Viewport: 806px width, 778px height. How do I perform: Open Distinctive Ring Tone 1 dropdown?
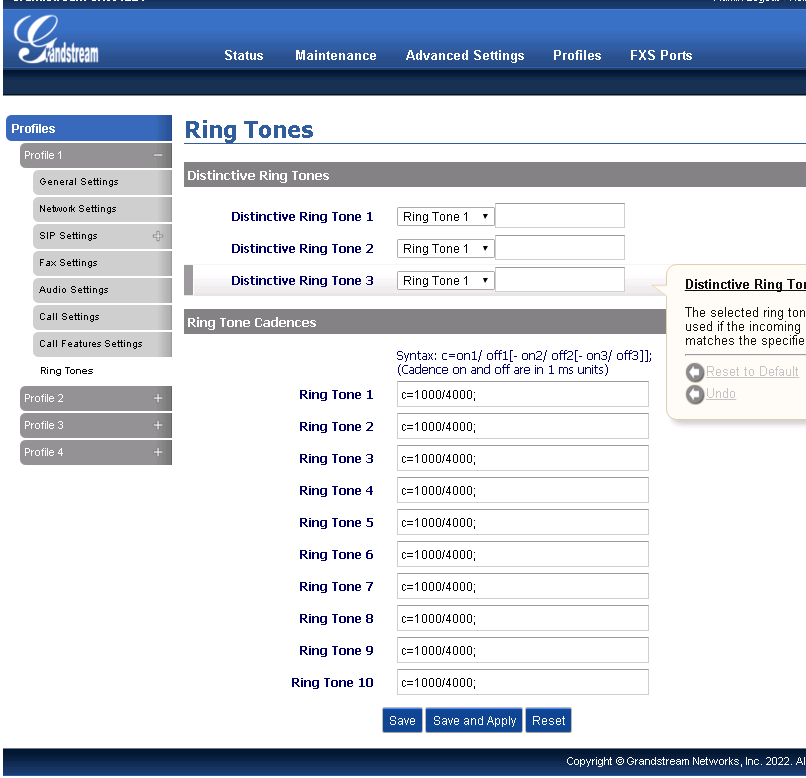tap(445, 216)
